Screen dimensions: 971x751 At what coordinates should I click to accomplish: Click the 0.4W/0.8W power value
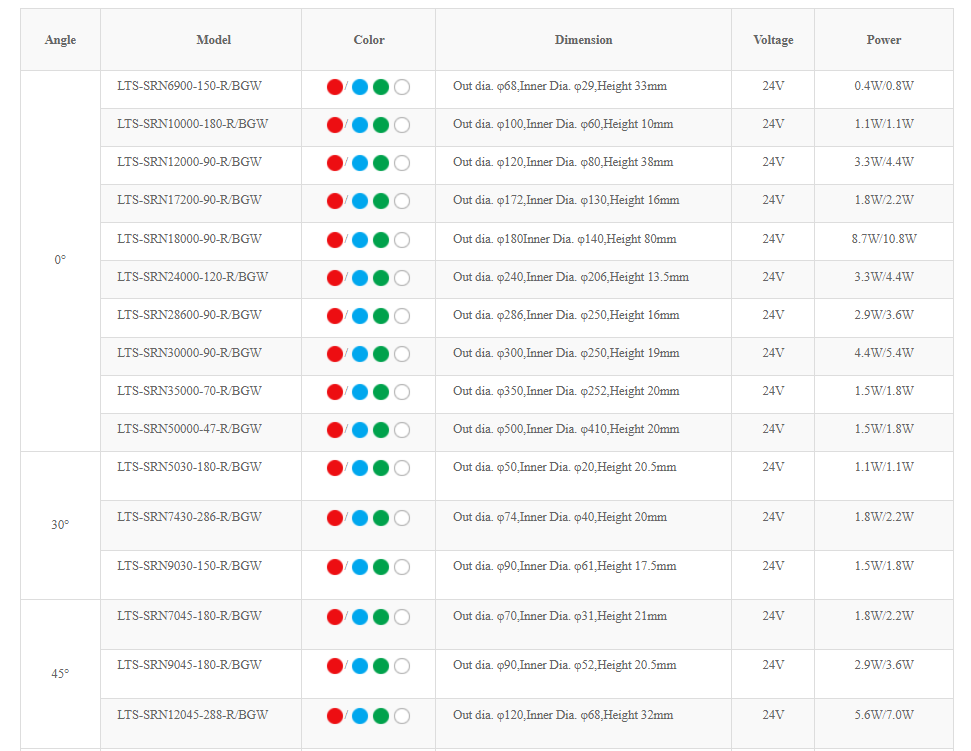pos(884,86)
